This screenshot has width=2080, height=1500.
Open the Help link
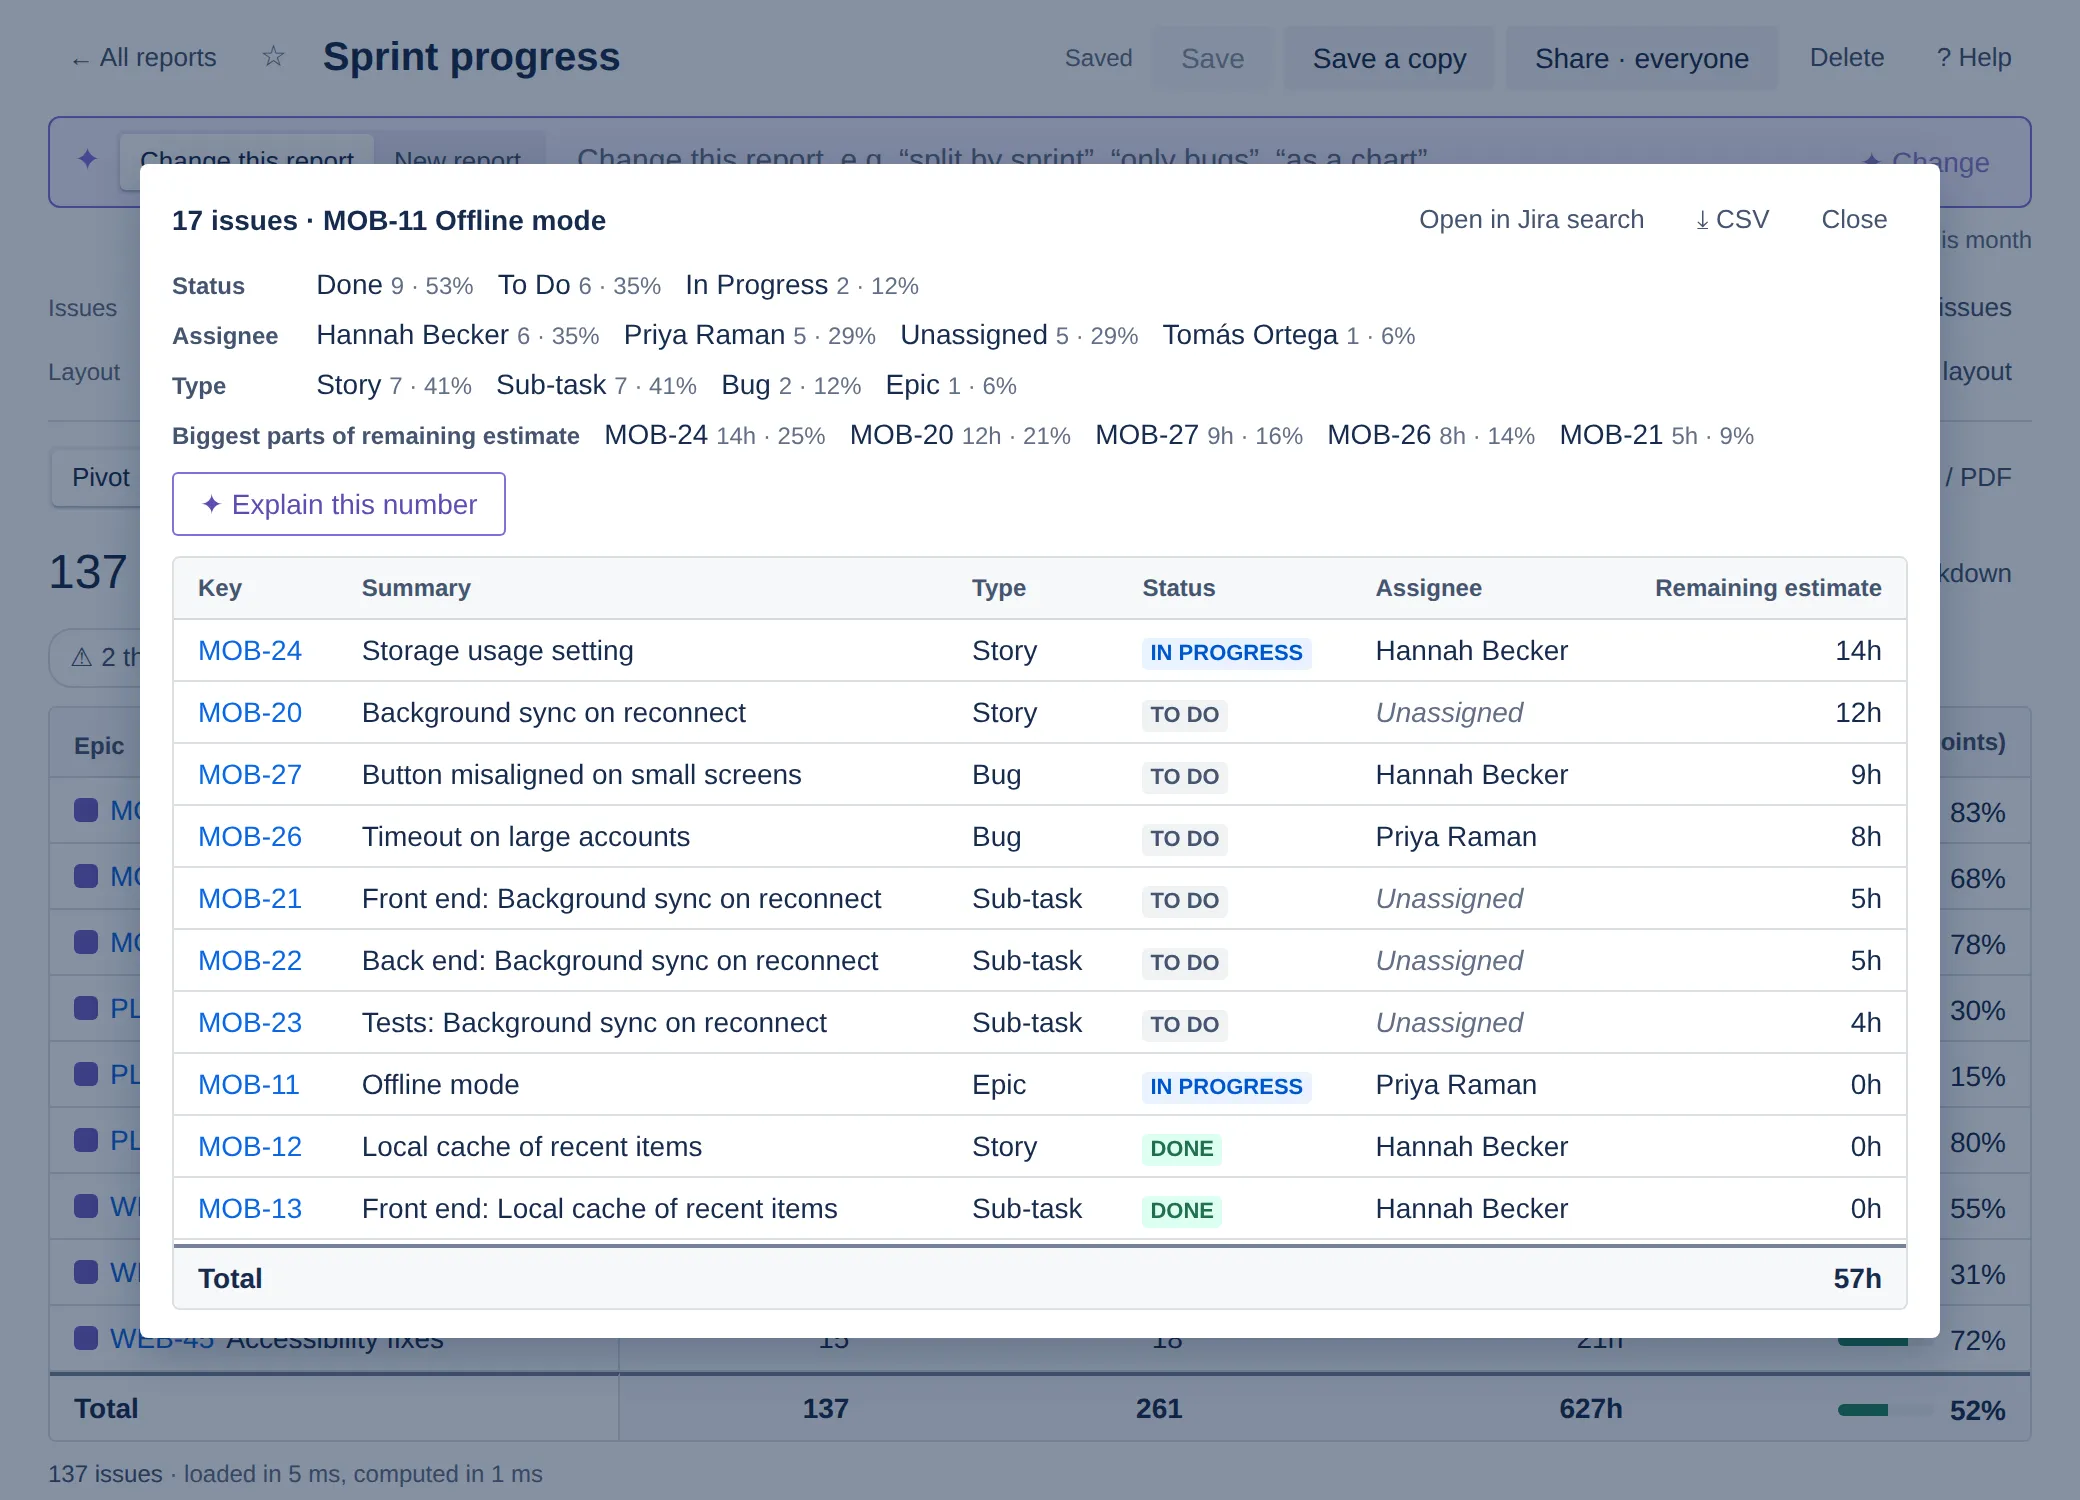(1974, 58)
